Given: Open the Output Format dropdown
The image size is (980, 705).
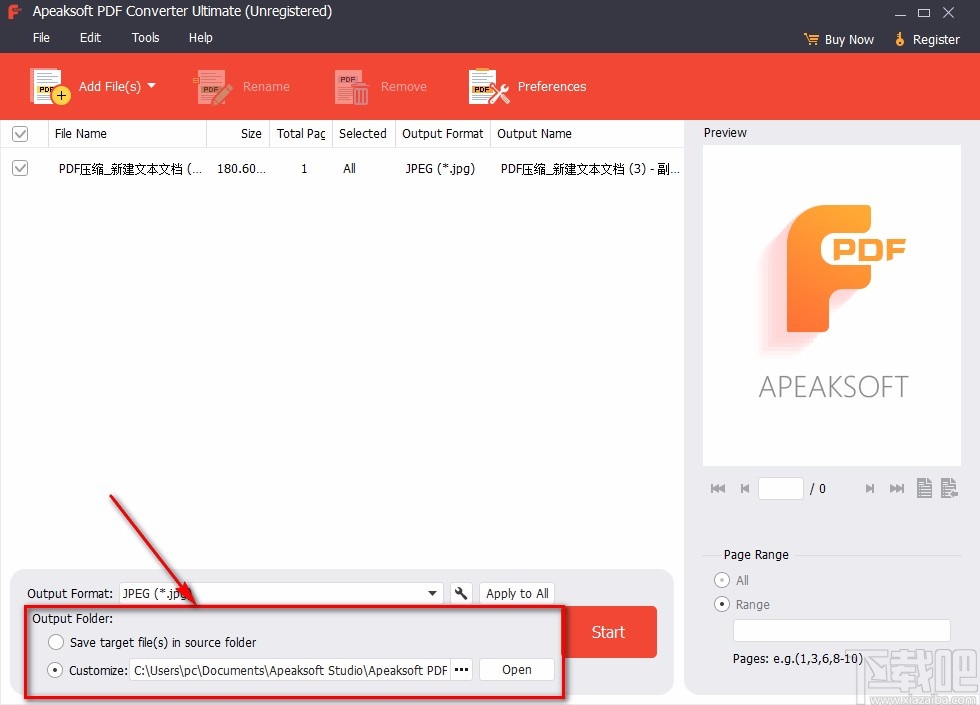Looking at the screenshot, I should [432, 592].
